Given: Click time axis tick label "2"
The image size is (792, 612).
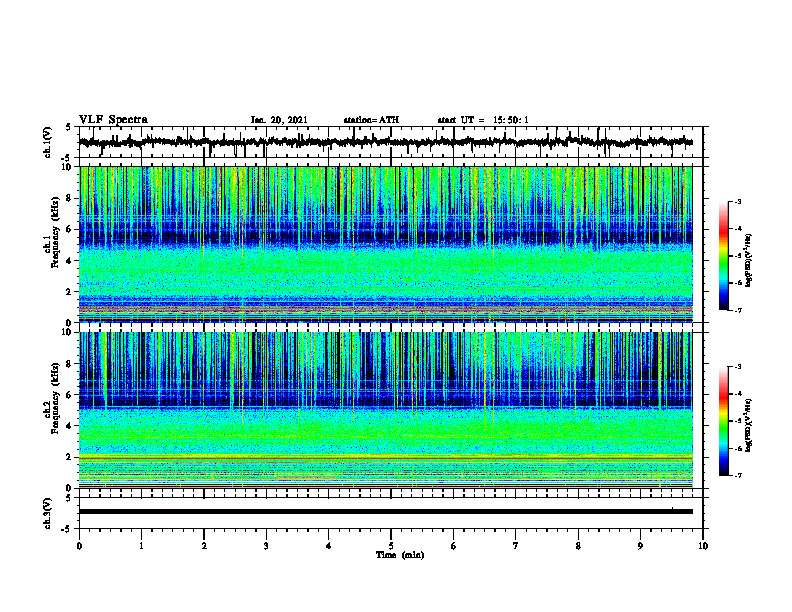Looking at the screenshot, I should [204, 546].
